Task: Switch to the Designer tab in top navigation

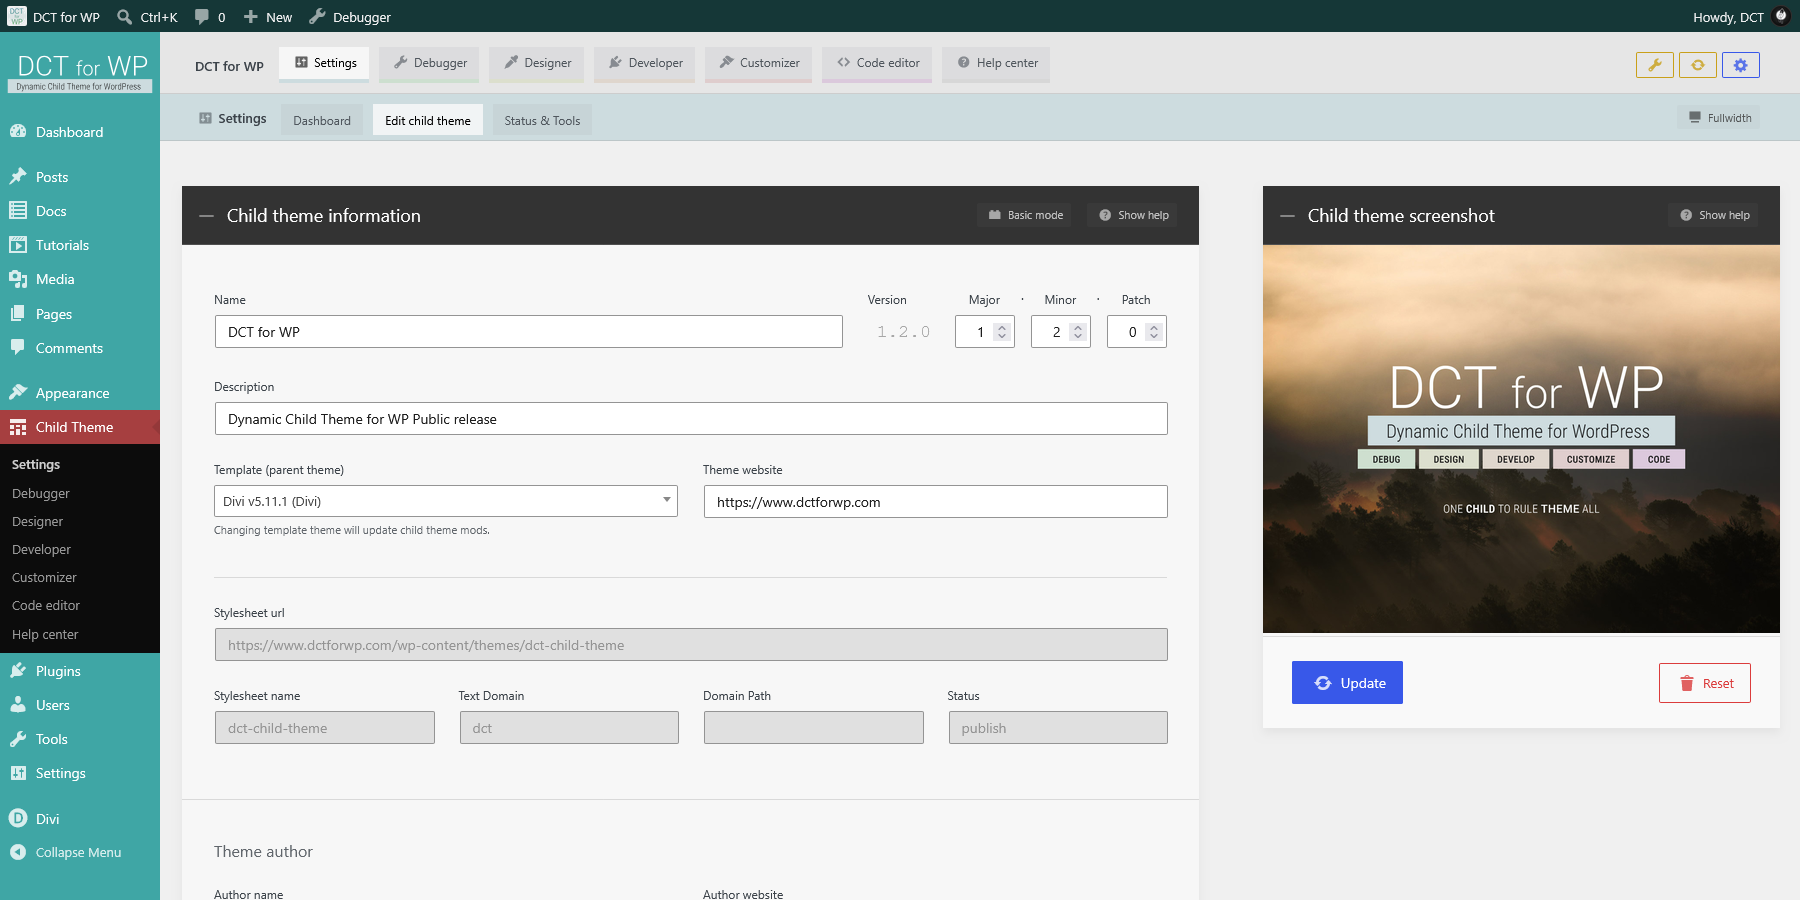Action: [538, 63]
